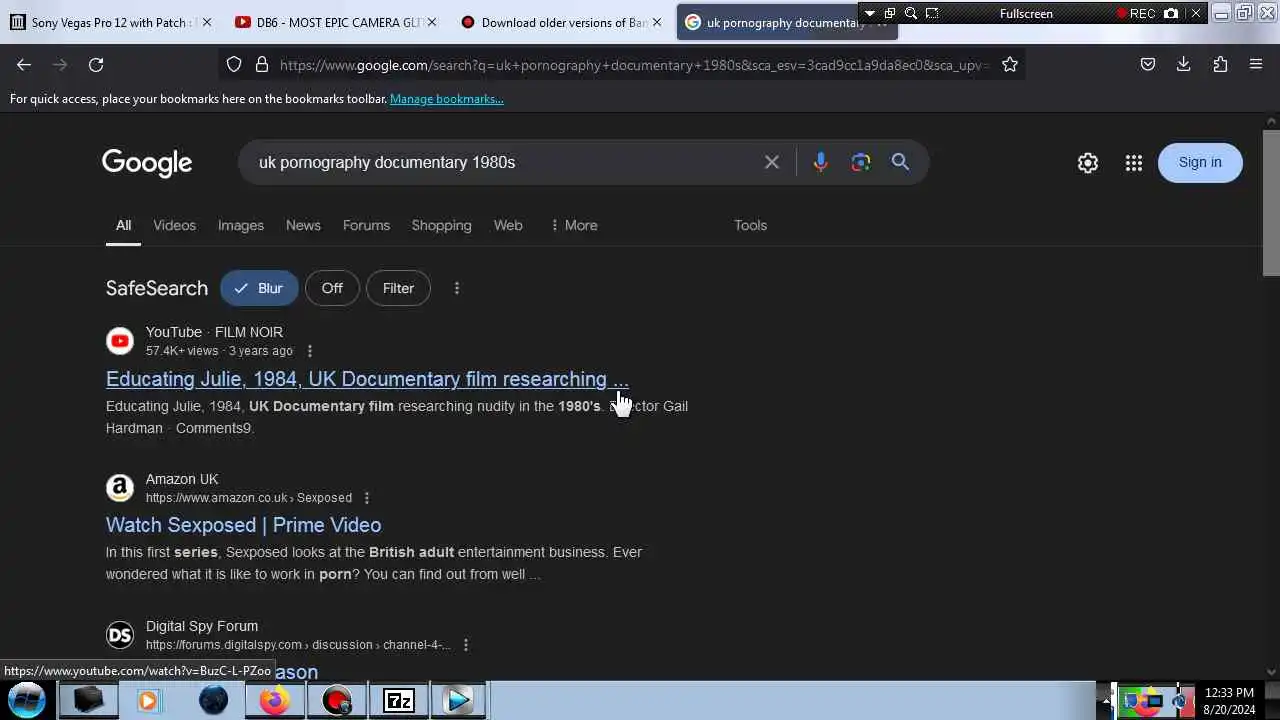
Task: Open options for Digital Spy Forum result
Action: click(465, 645)
